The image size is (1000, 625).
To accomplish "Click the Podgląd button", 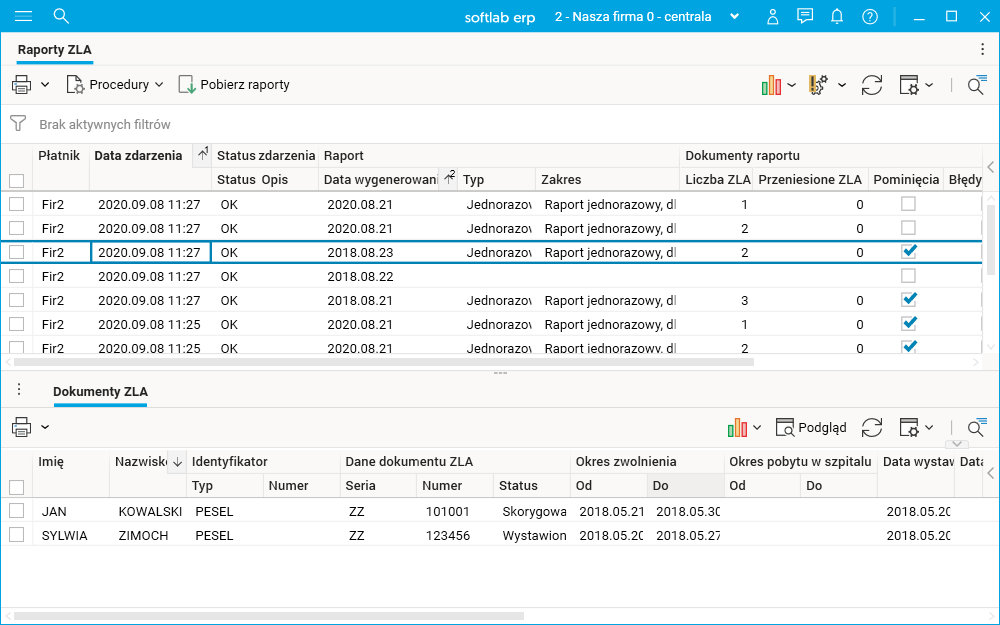I will tap(811, 427).
